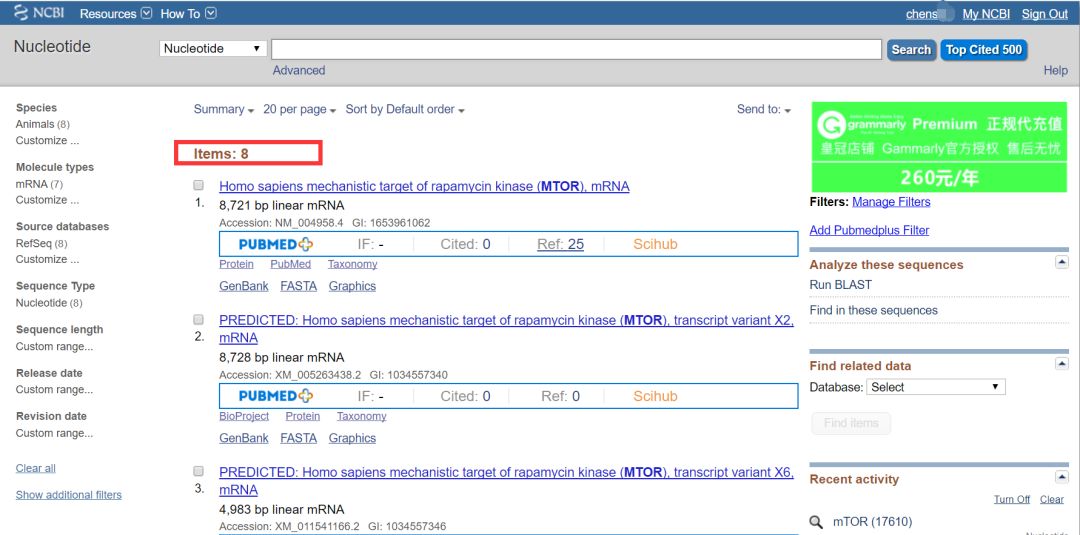Open FASTA view for result 1
This screenshot has height=535, width=1080.
click(298, 286)
